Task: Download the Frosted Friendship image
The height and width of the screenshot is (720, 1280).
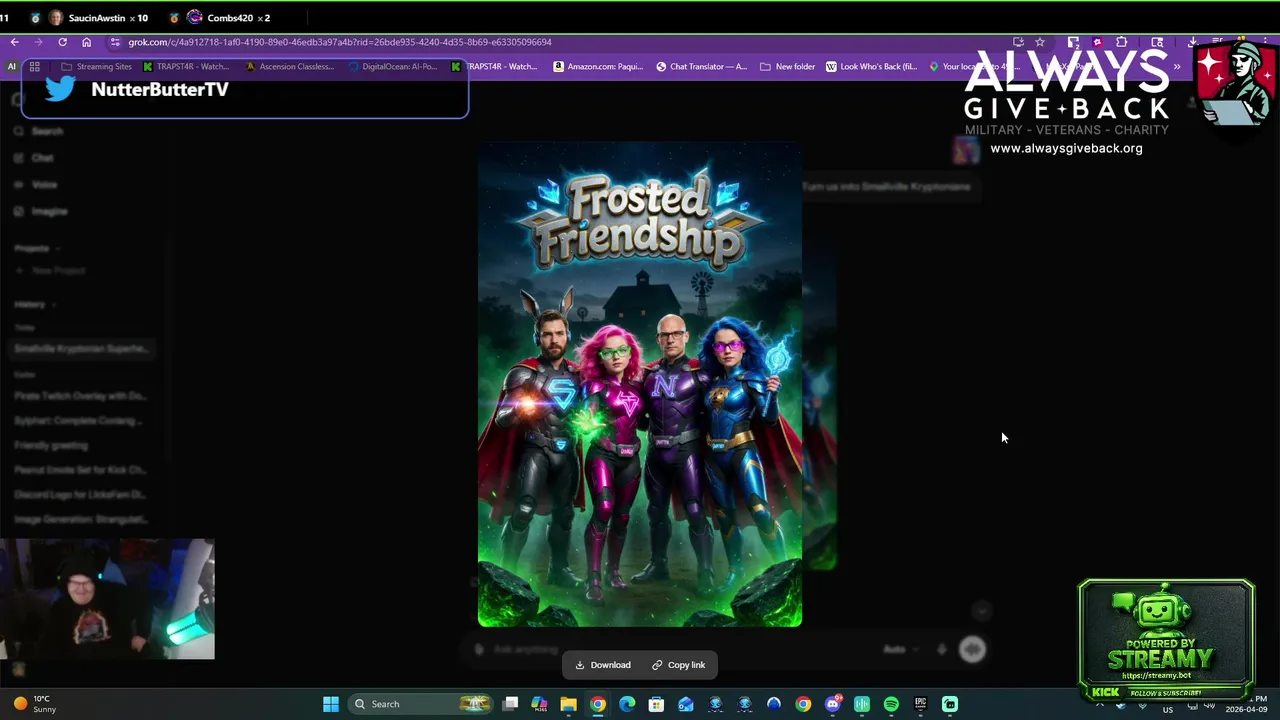Action: pos(603,665)
